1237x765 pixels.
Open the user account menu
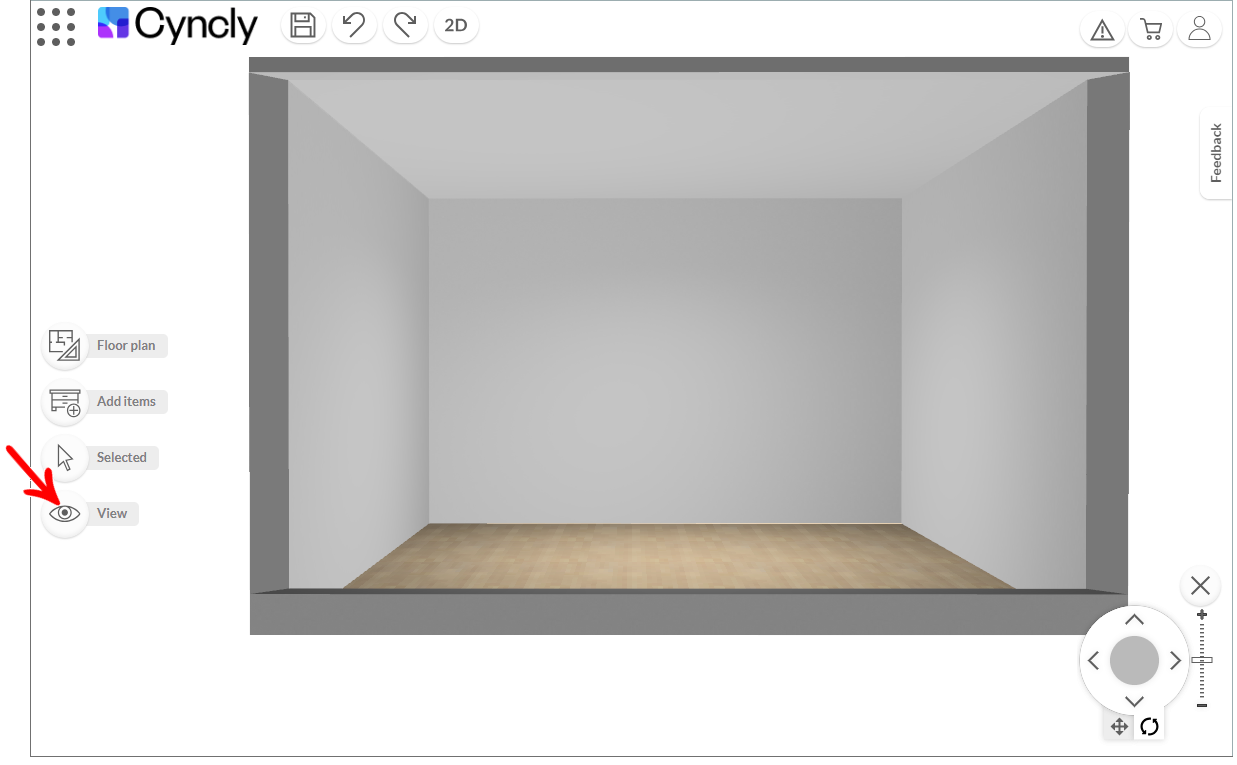point(1200,30)
